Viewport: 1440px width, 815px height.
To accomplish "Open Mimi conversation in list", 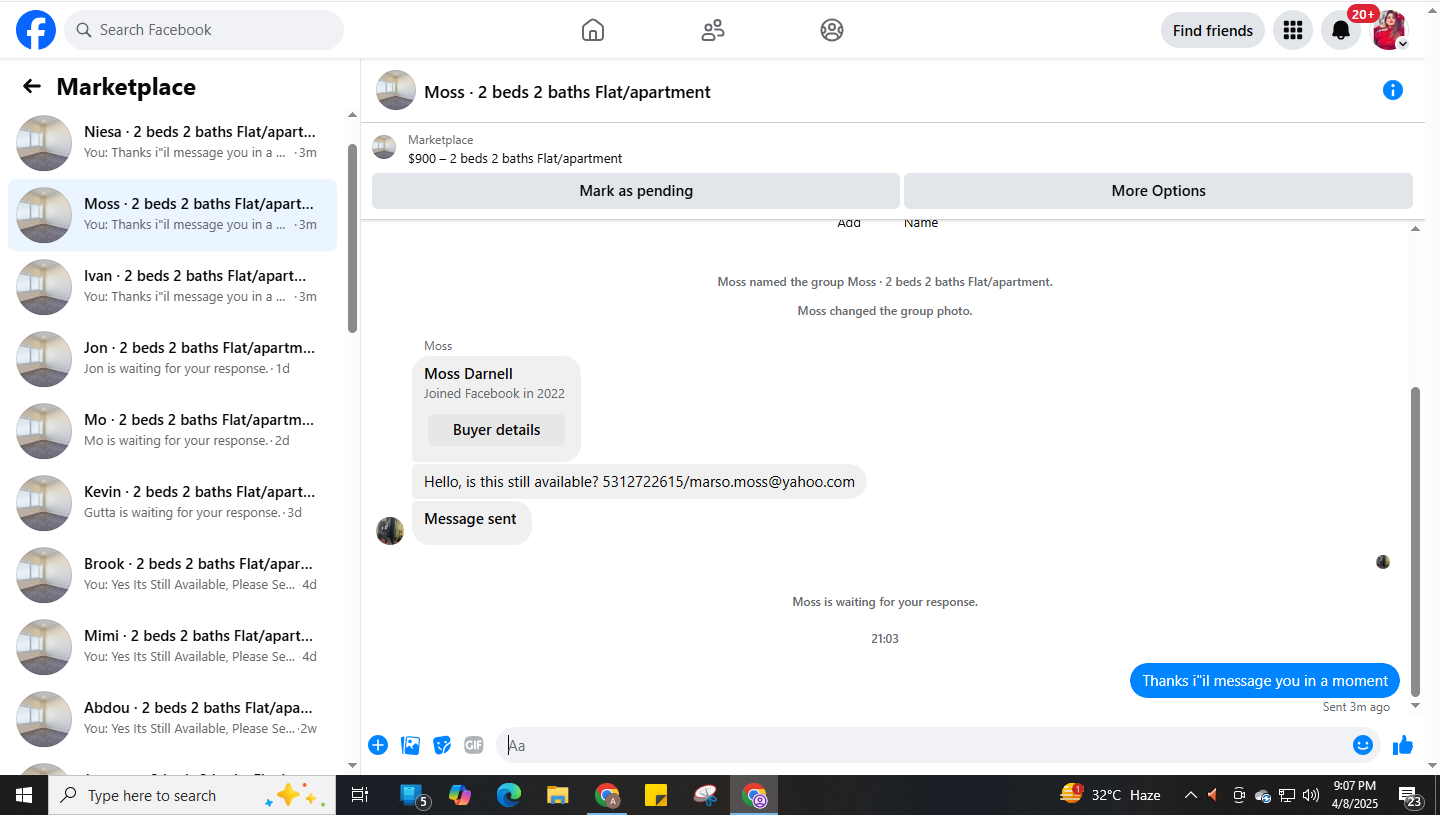I will [x=172, y=647].
